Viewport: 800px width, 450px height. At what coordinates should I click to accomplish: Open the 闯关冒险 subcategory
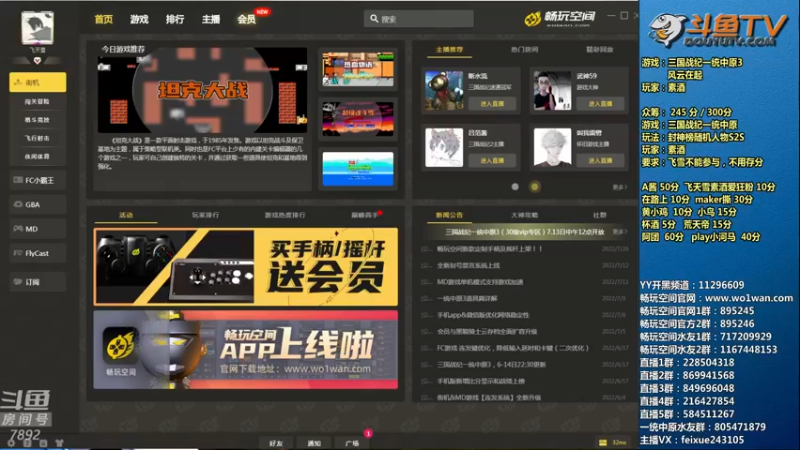pos(37,102)
